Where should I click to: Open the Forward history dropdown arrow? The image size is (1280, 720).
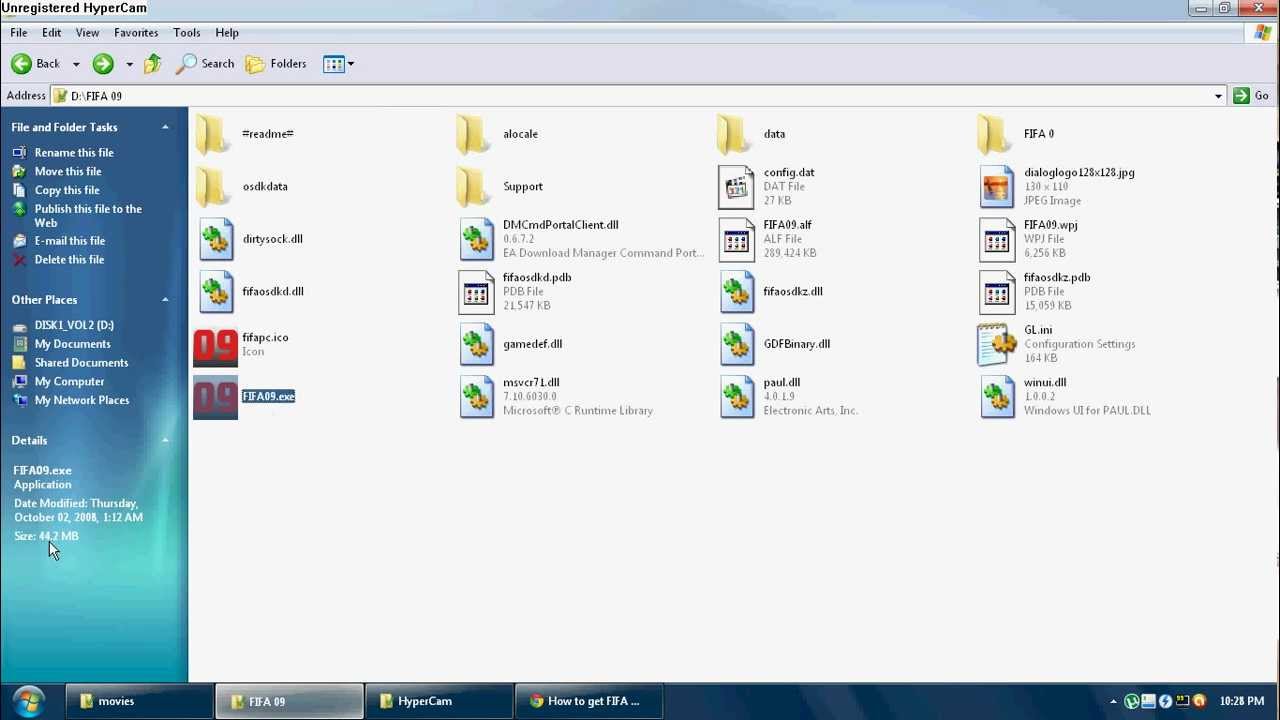coord(129,64)
